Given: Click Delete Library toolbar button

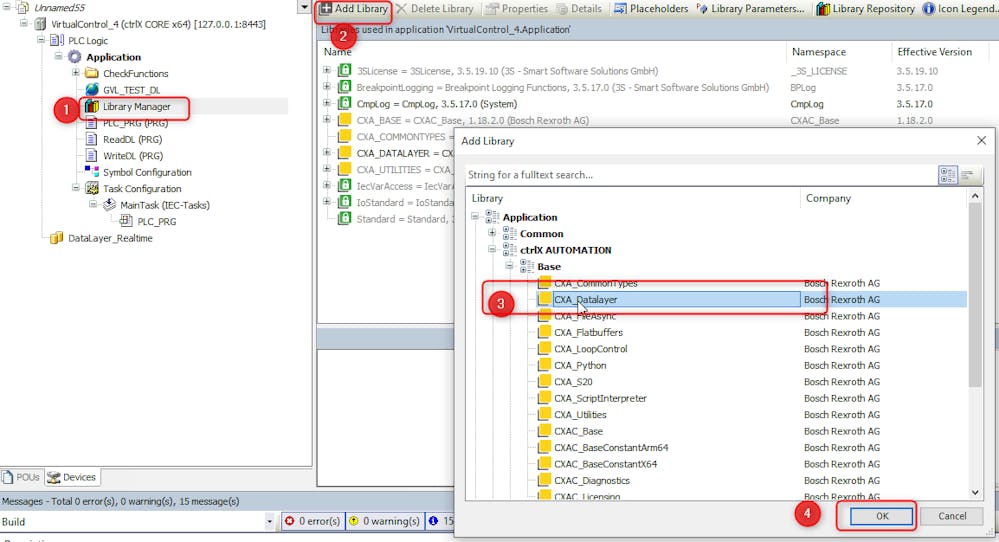Looking at the screenshot, I should [x=435, y=9].
